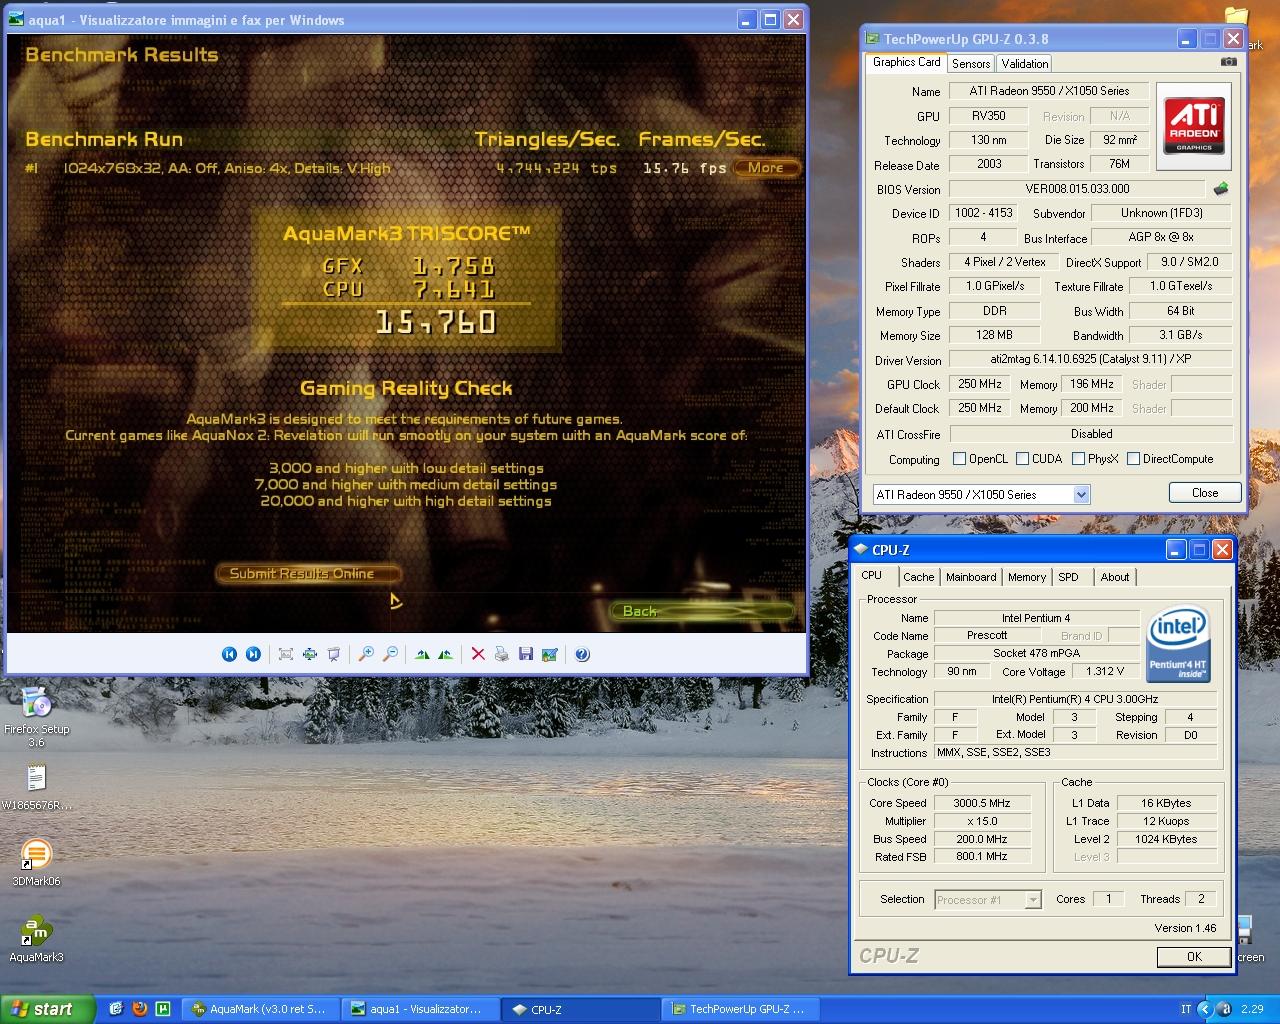Click the Best Fit icon in viewer toolbar
The width and height of the screenshot is (1280, 1024).
click(x=286, y=654)
